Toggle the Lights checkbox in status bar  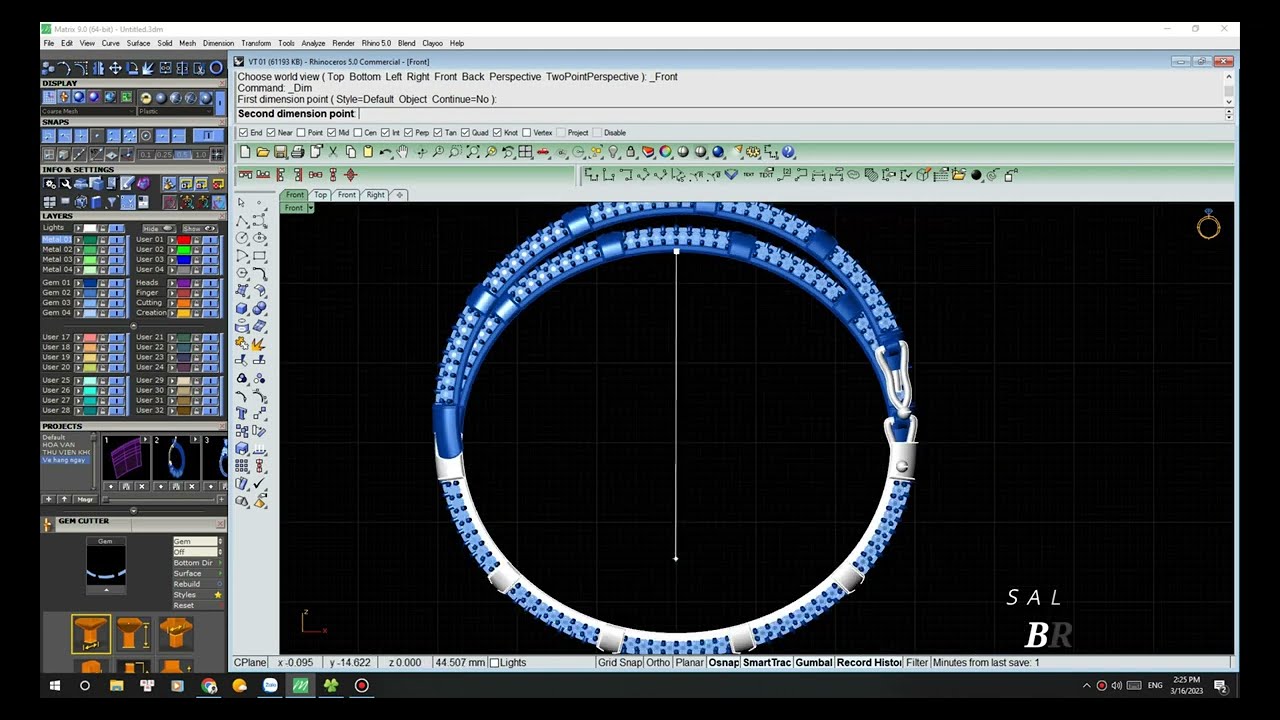[x=494, y=663]
